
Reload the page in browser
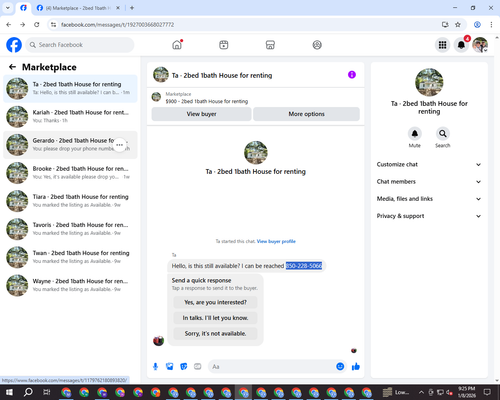37,24
